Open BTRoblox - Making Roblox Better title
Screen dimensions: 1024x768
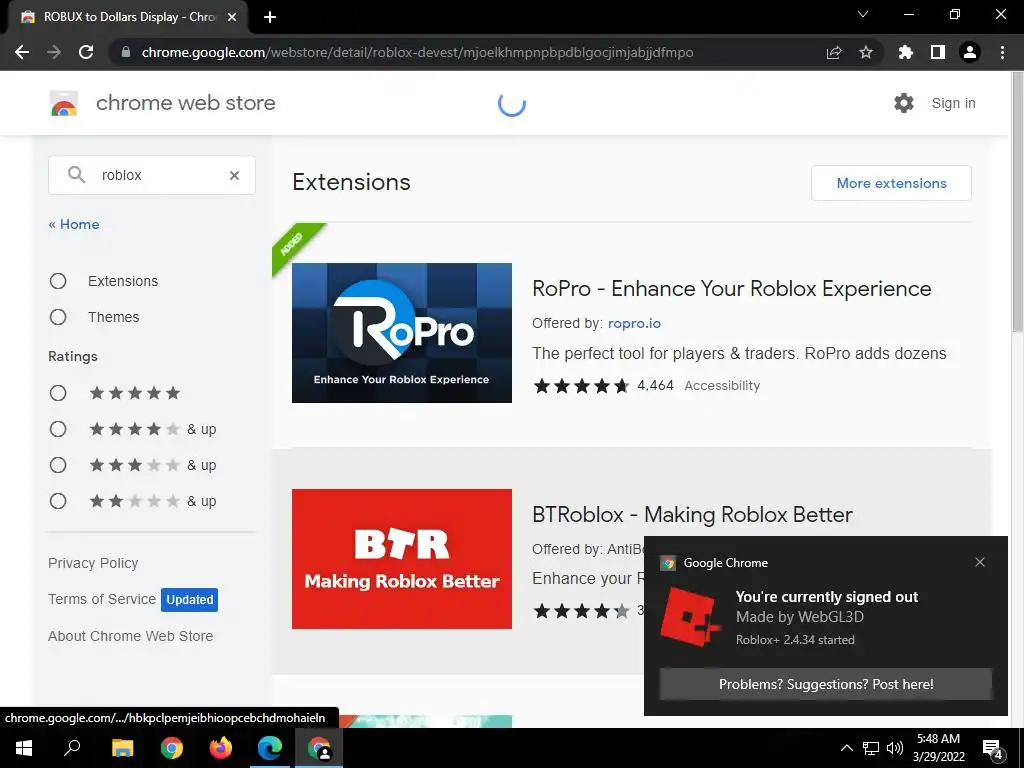pos(692,515)
